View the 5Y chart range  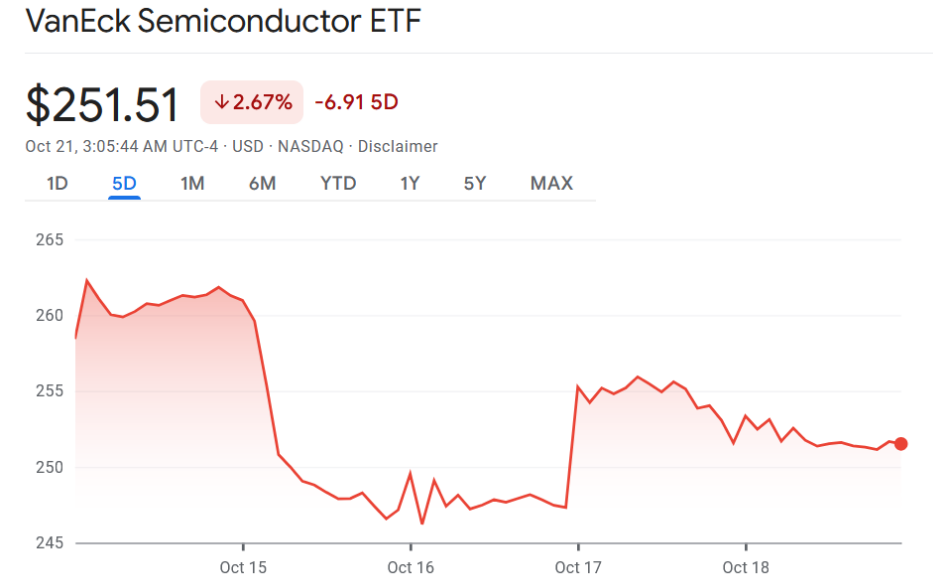474,183
